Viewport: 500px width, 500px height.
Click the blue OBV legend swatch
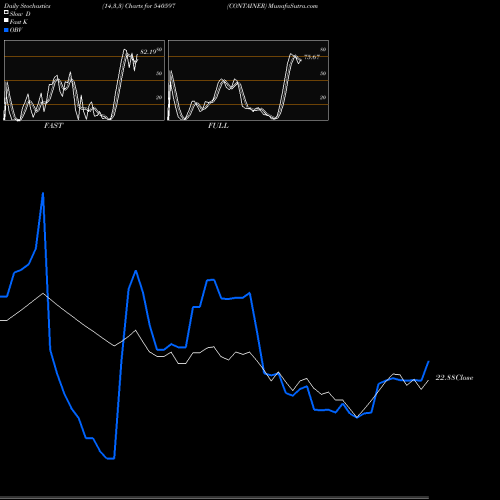point(6,30)
